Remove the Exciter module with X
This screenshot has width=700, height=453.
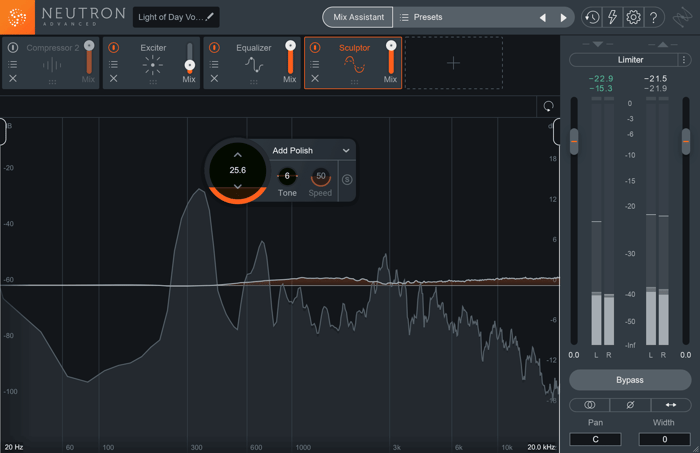pyautogui.click(x=113, y=79)
